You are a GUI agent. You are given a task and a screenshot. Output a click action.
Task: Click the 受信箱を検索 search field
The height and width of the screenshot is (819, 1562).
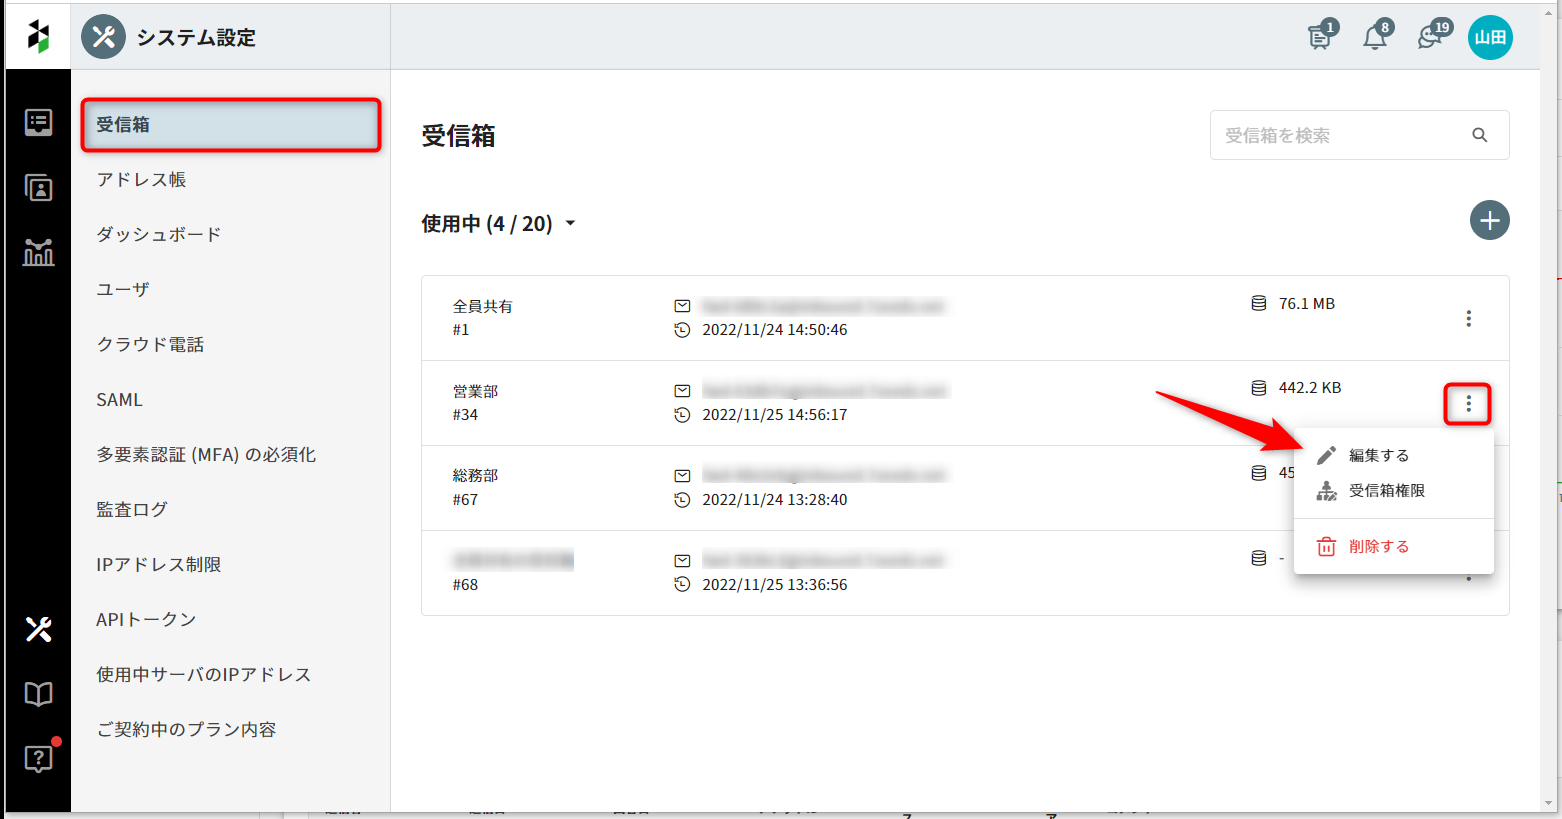coord(1340,136)
